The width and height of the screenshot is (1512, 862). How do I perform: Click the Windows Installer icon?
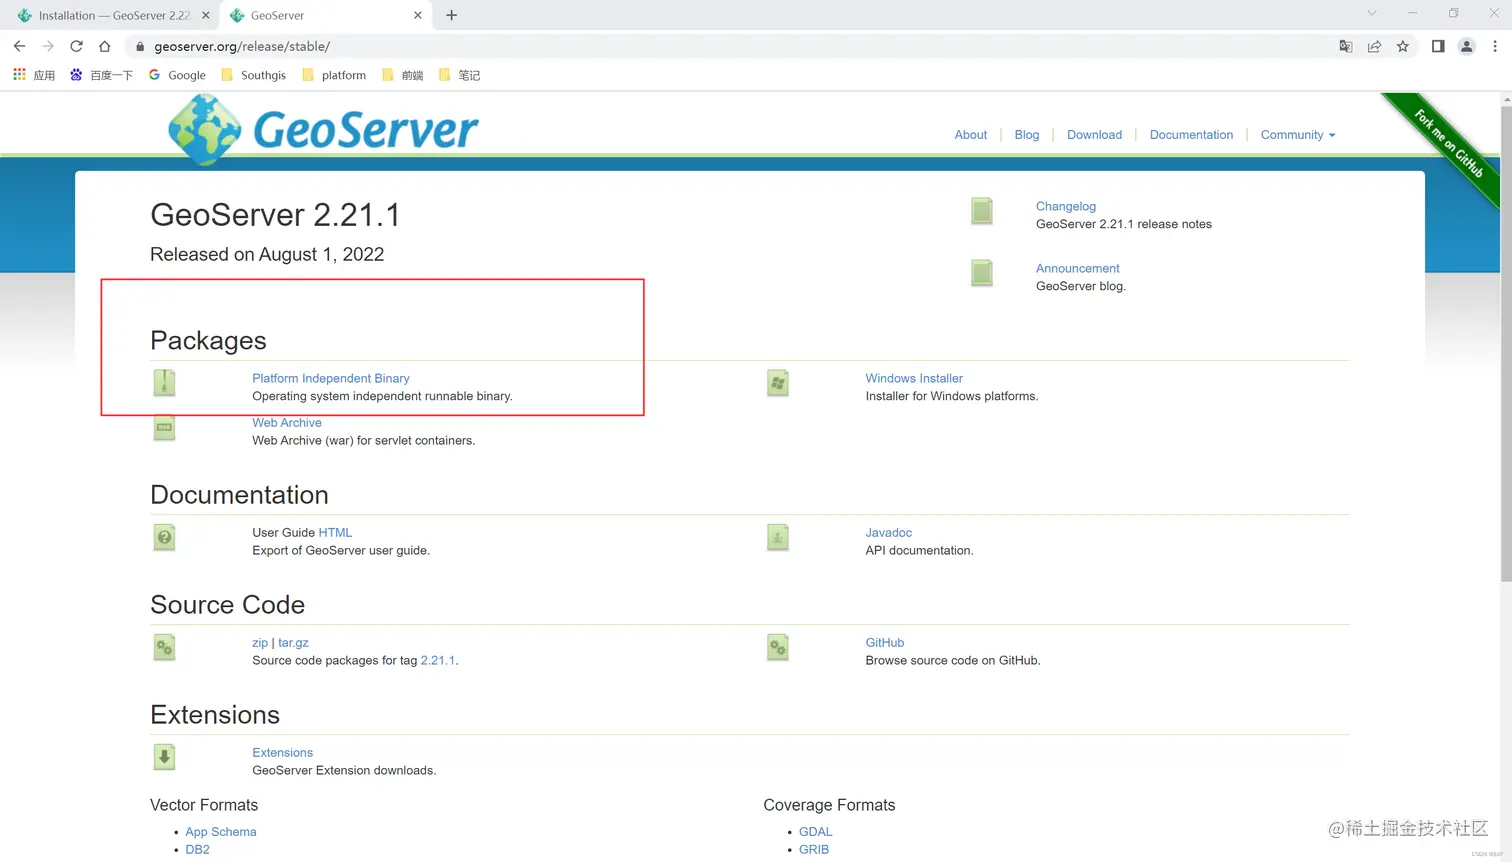point(778,383)
